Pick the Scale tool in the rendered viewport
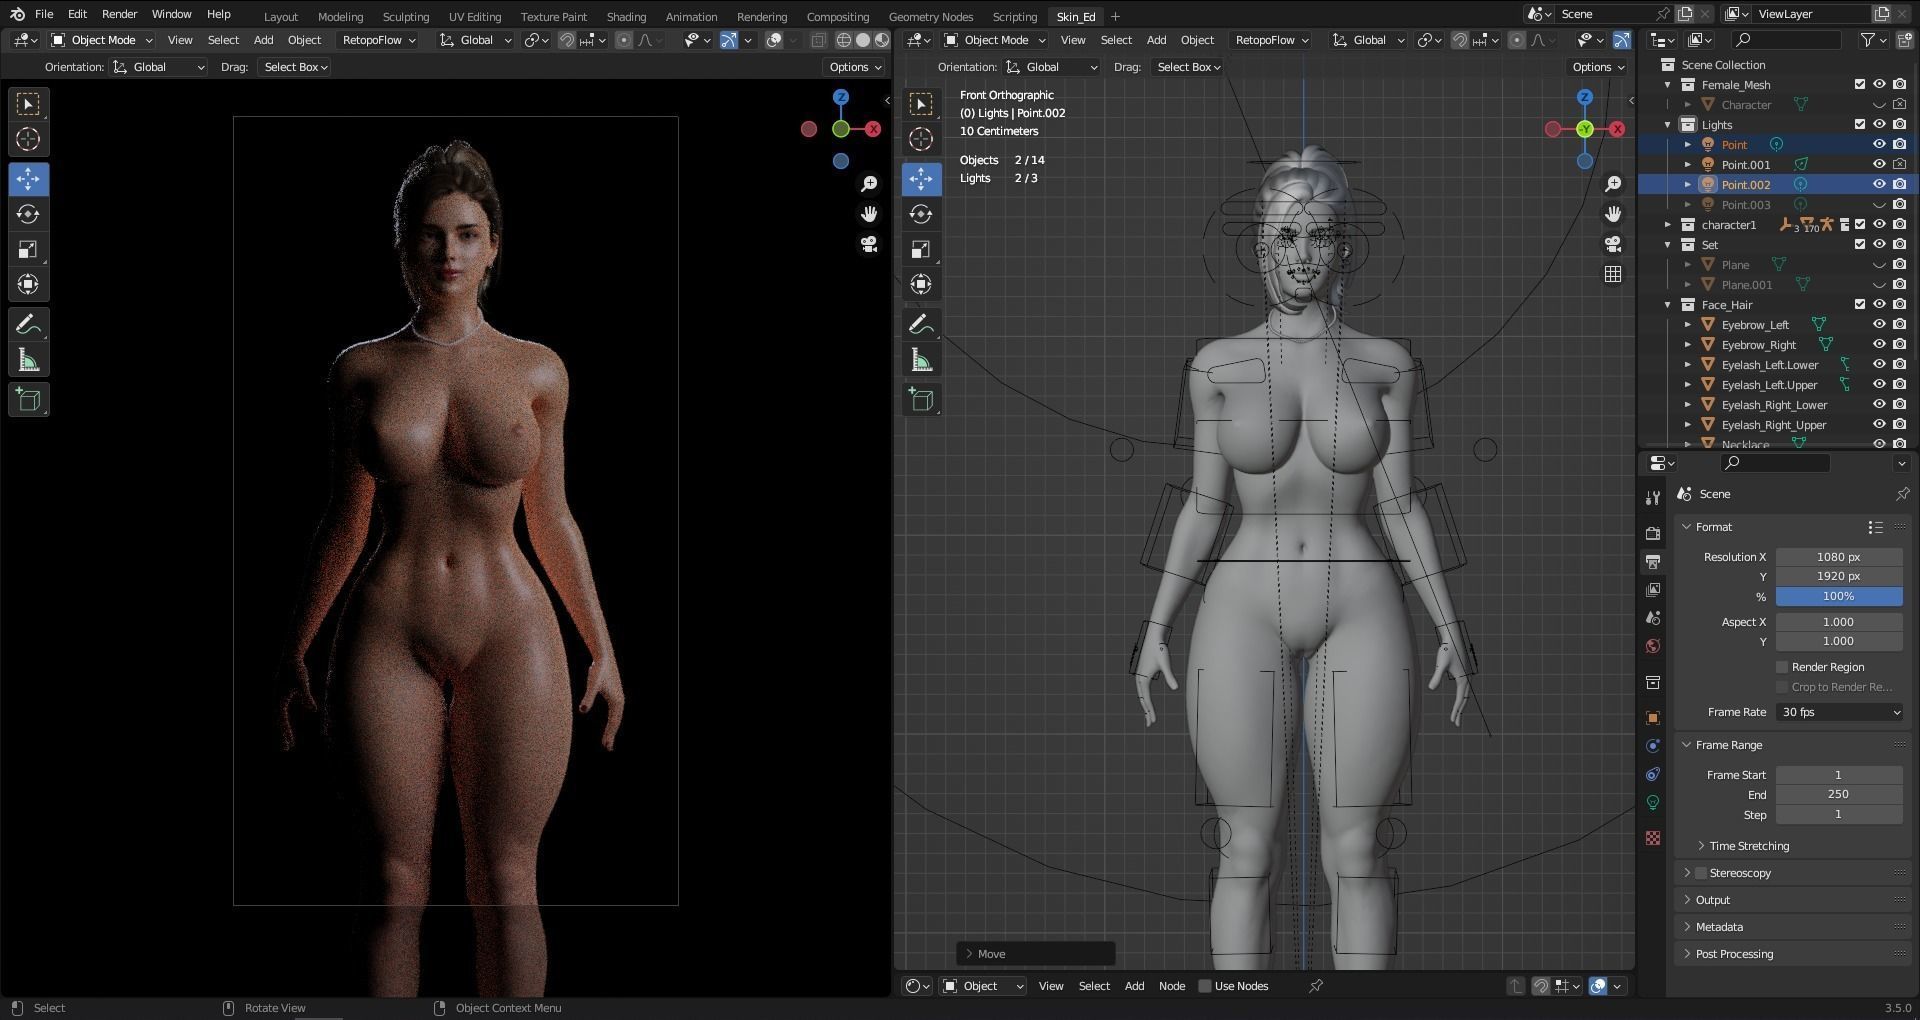 (28, 249)
